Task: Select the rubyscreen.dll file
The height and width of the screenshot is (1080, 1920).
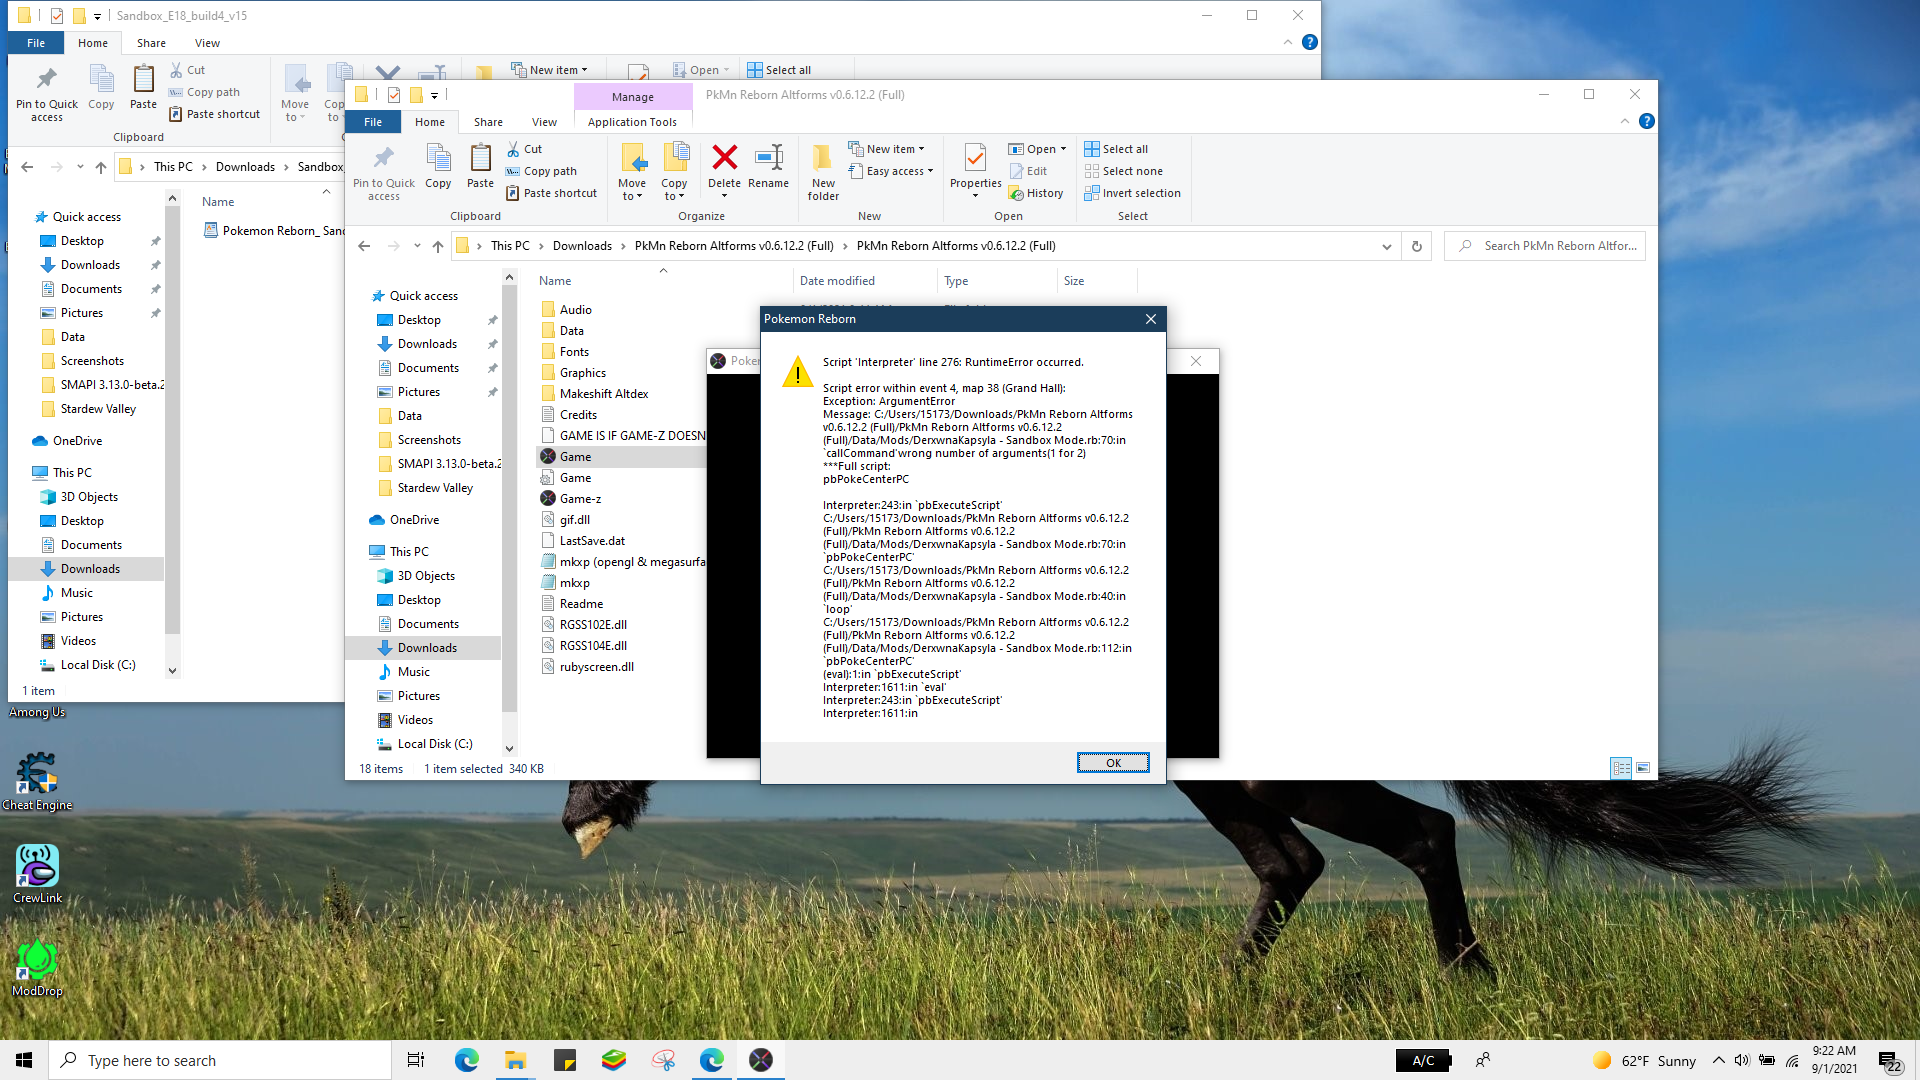Action: (x=597, y=667)
